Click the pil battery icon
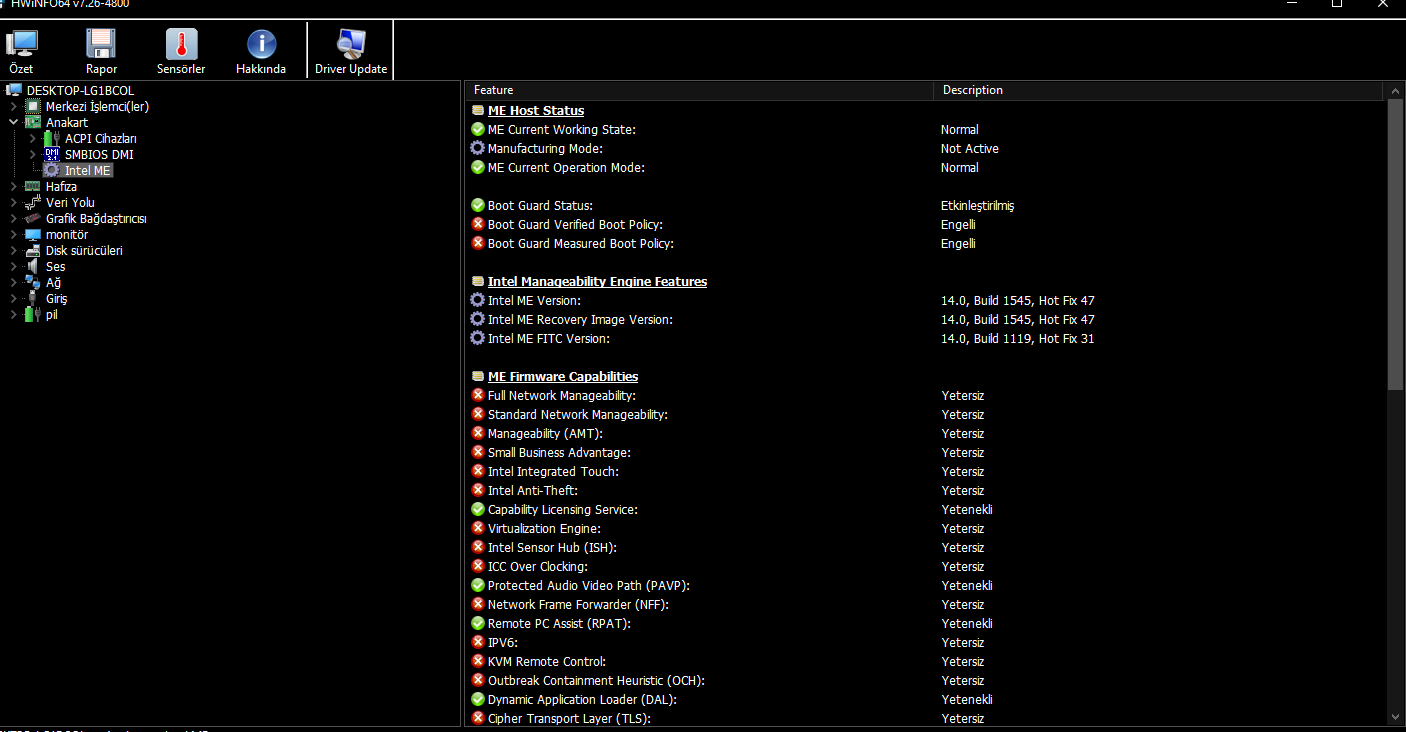The image size is (1406, 732). pos(33,315)
